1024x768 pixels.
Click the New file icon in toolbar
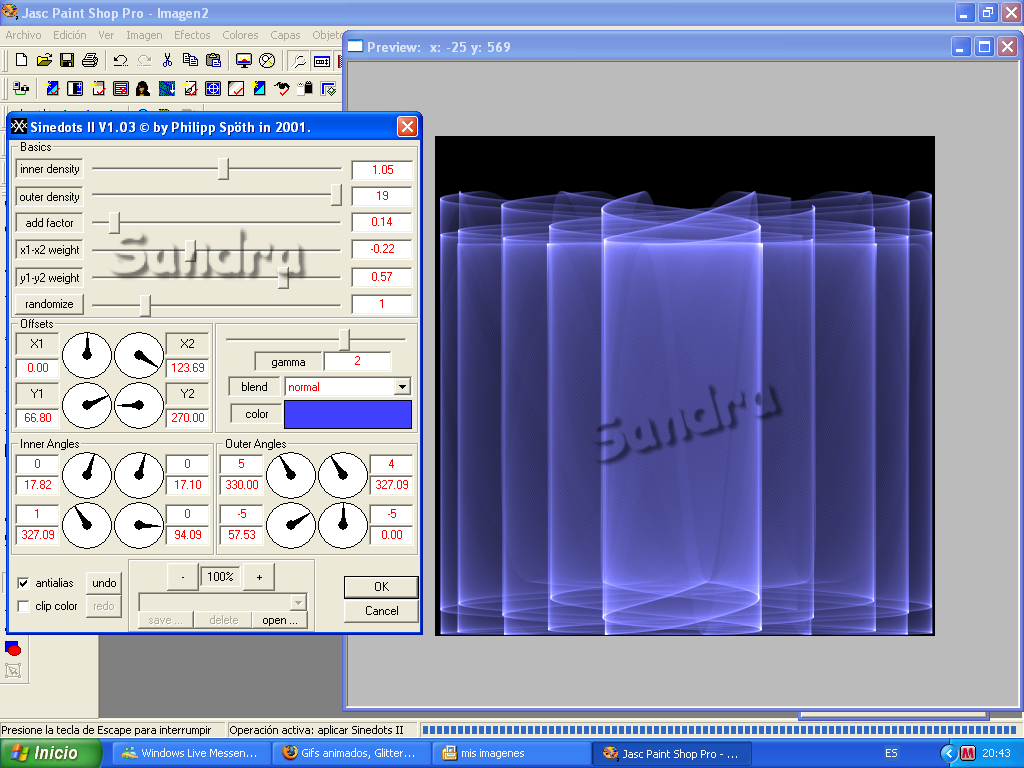(21, 61)
